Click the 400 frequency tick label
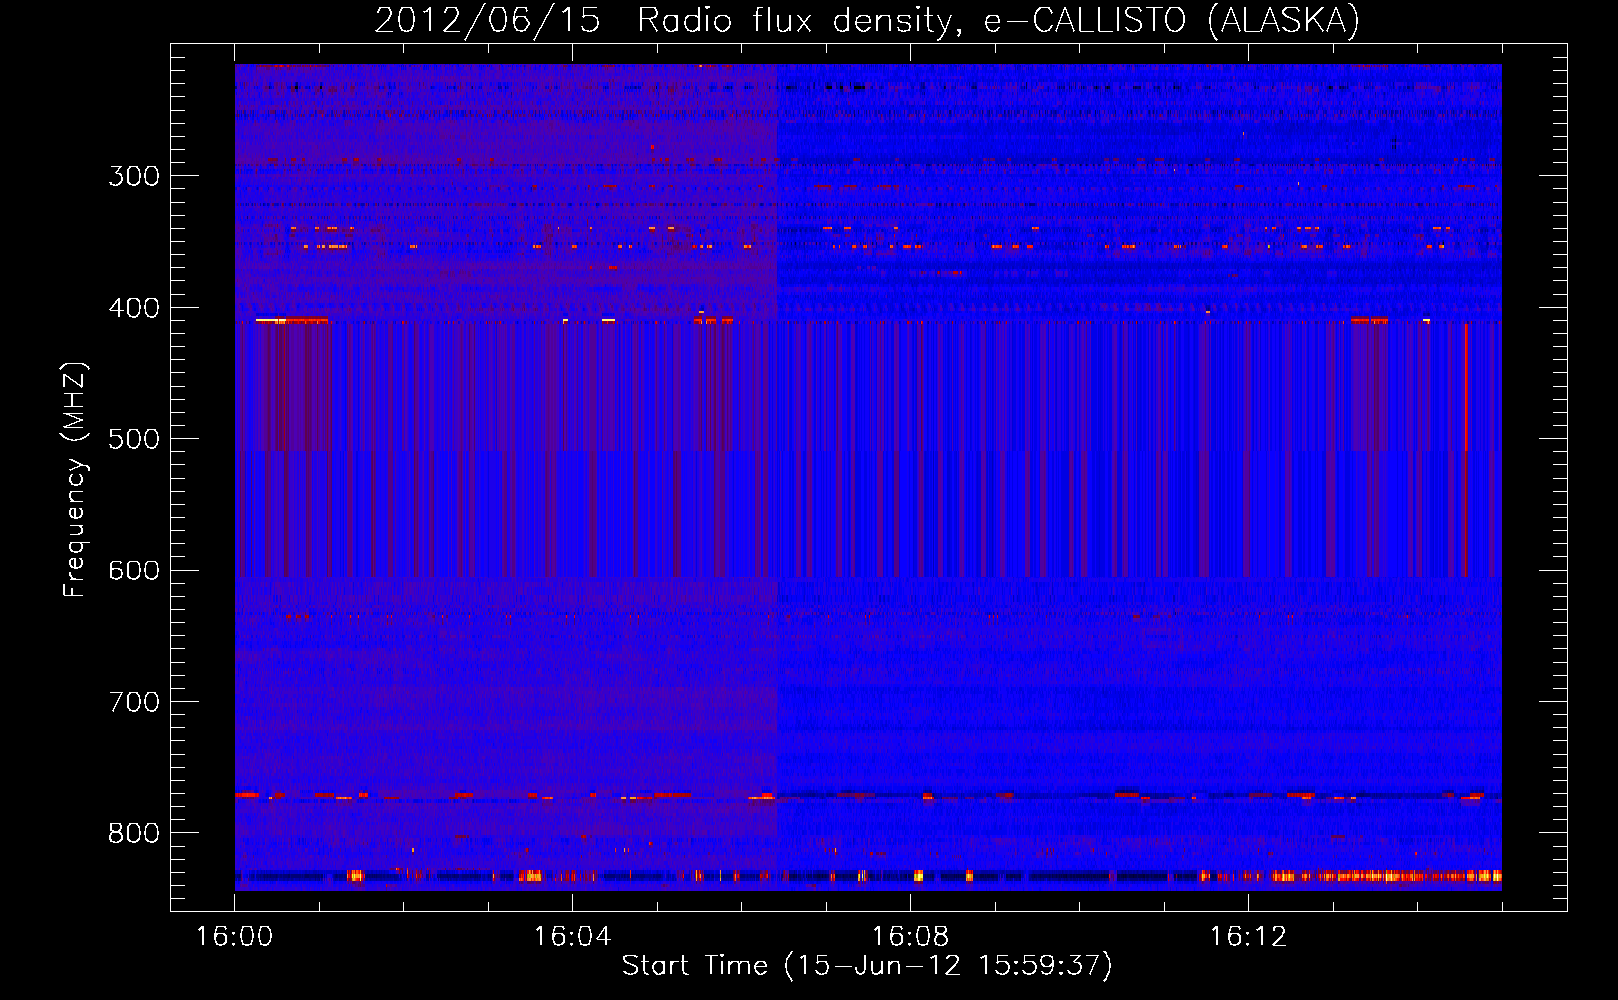Image resolution: width=1618 pixels, height=1000 pixels. 134,308
